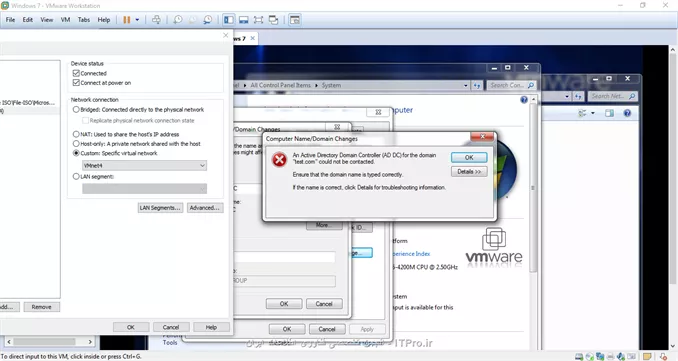Select Host-only network connection option
This screenshot has height=361, width=678.
point(76,144)
